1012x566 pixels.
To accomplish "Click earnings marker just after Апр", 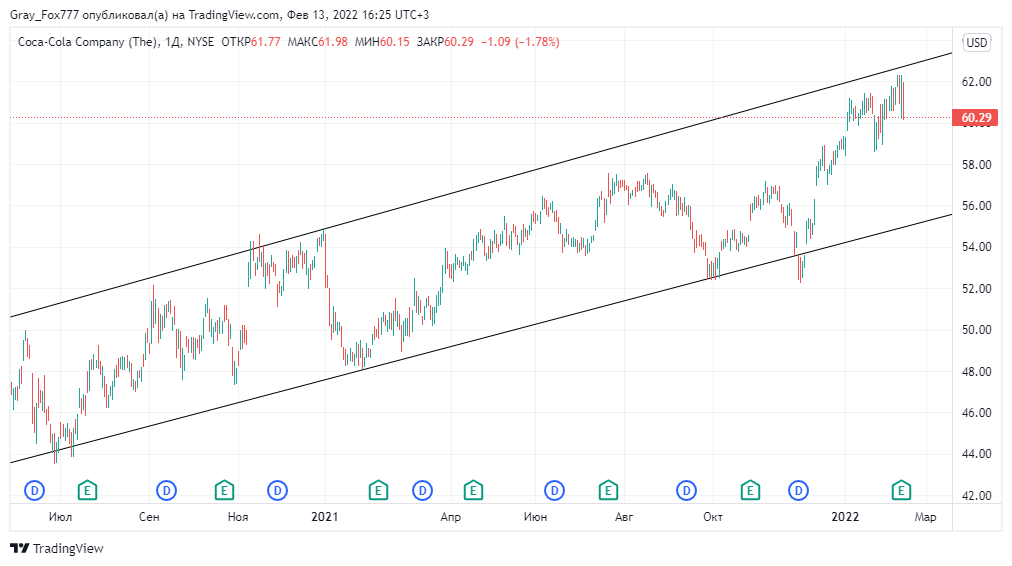I will (473, 491).
